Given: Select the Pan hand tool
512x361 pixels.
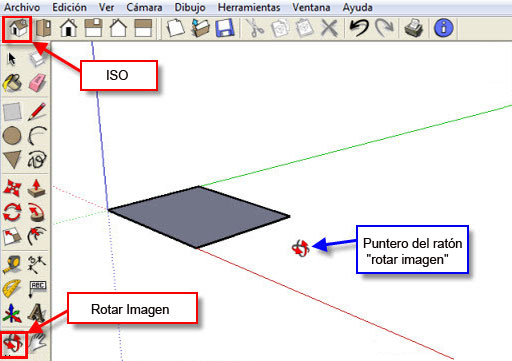Looking at the screenshot, I should pyautogui.click(x=38, y=342).
